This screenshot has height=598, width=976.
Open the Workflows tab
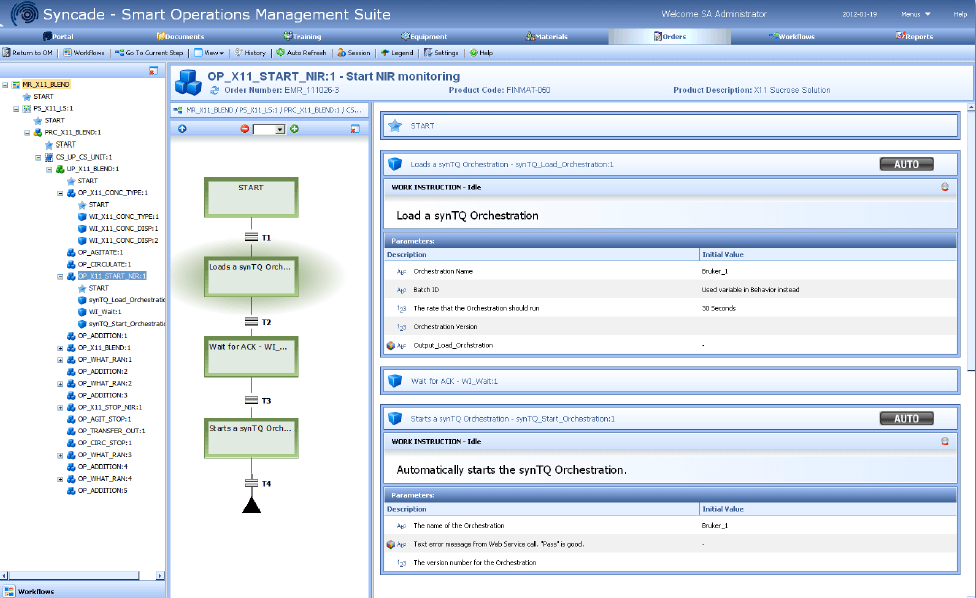(792, 37)
